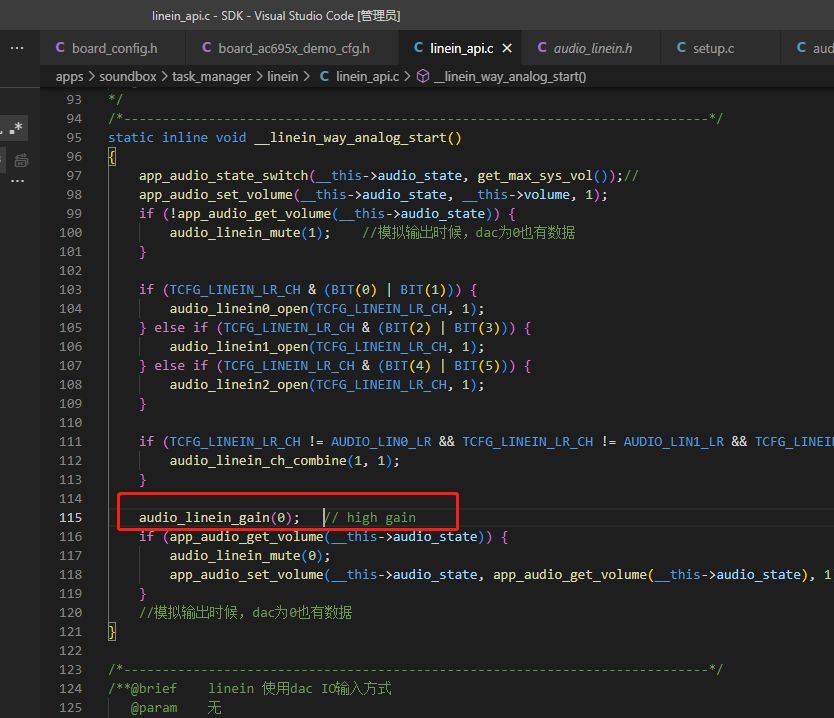Click get_max_sys_vol() on line 97

[x=542, y=176]
